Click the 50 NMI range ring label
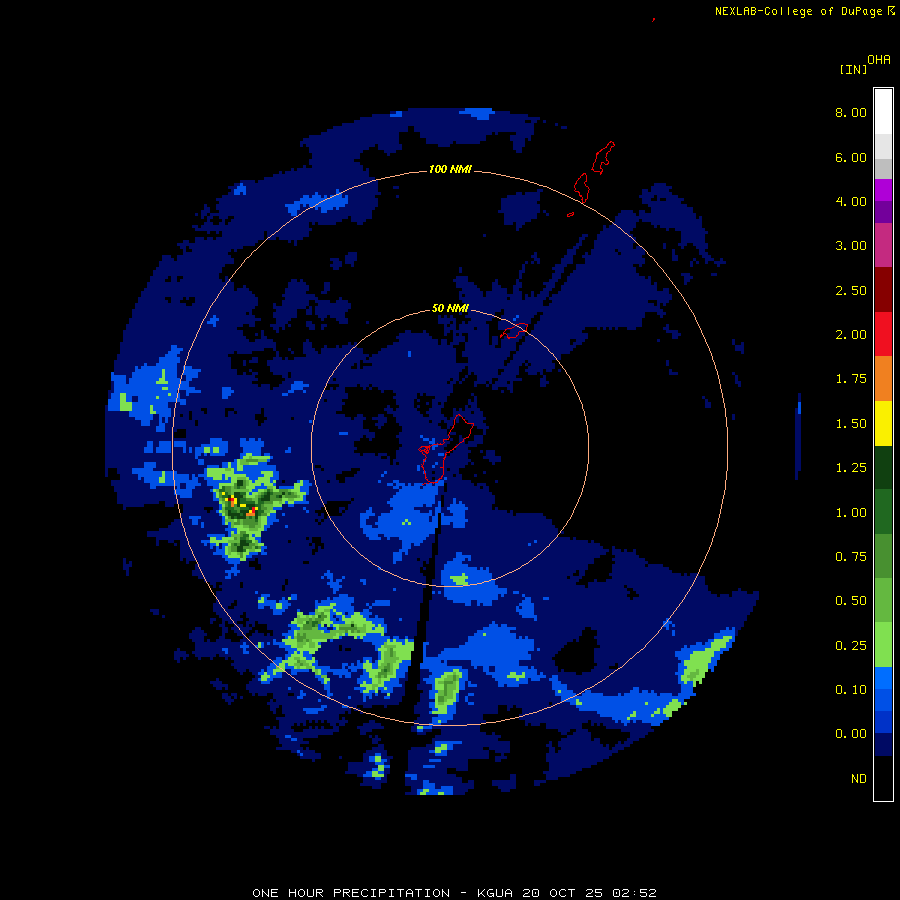The image size is (900, 900). pyautogui.click(x=450, y=309)
